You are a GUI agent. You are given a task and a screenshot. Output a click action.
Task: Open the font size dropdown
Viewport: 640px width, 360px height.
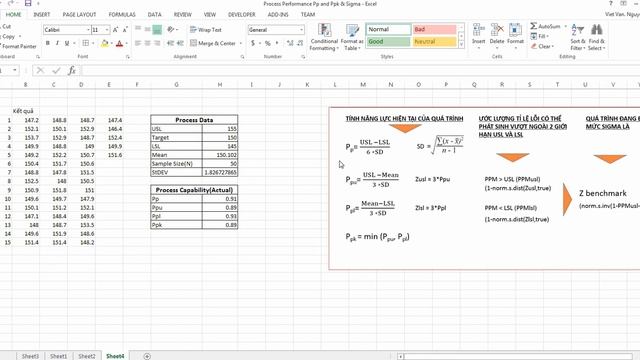click(x=107, y=30)
